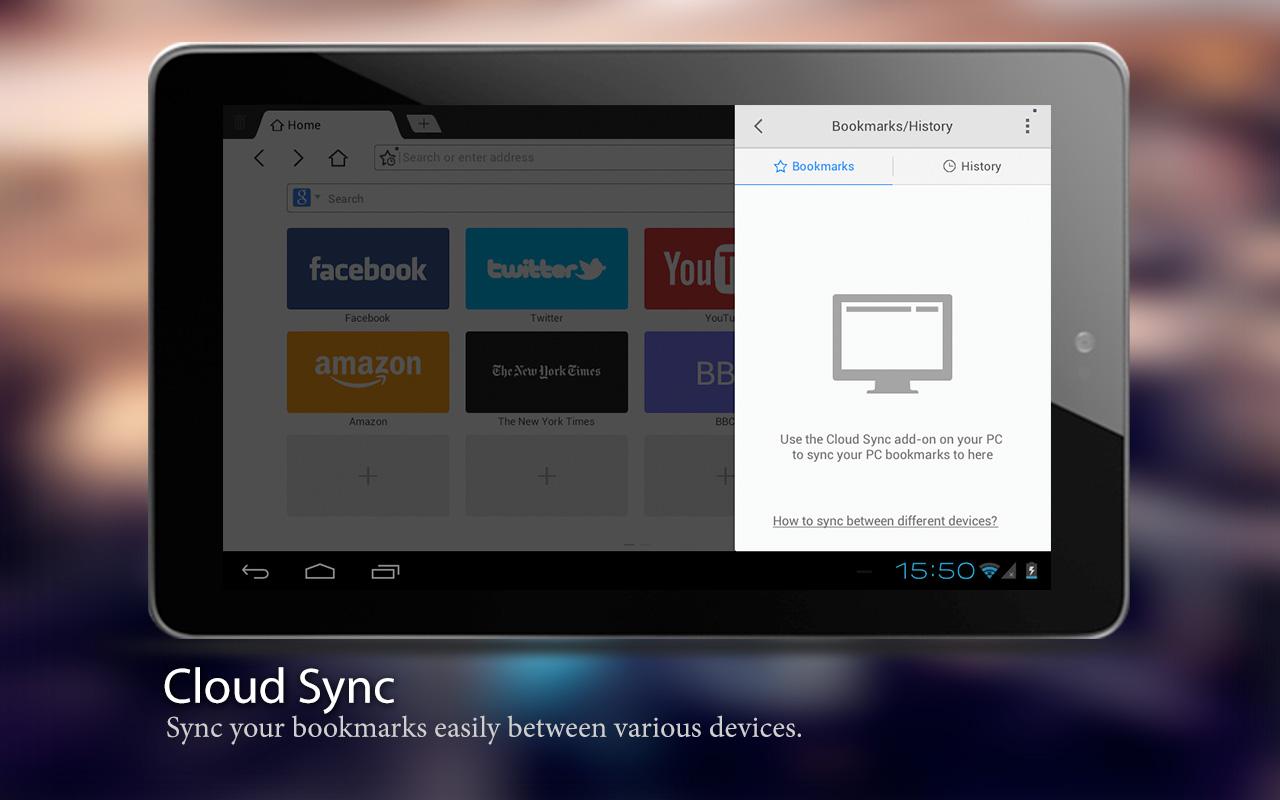The height and width of the screenshot is (800, 1280).
Task: Tap the "Facebook" caption under its tile
Action: coord(368,318)
